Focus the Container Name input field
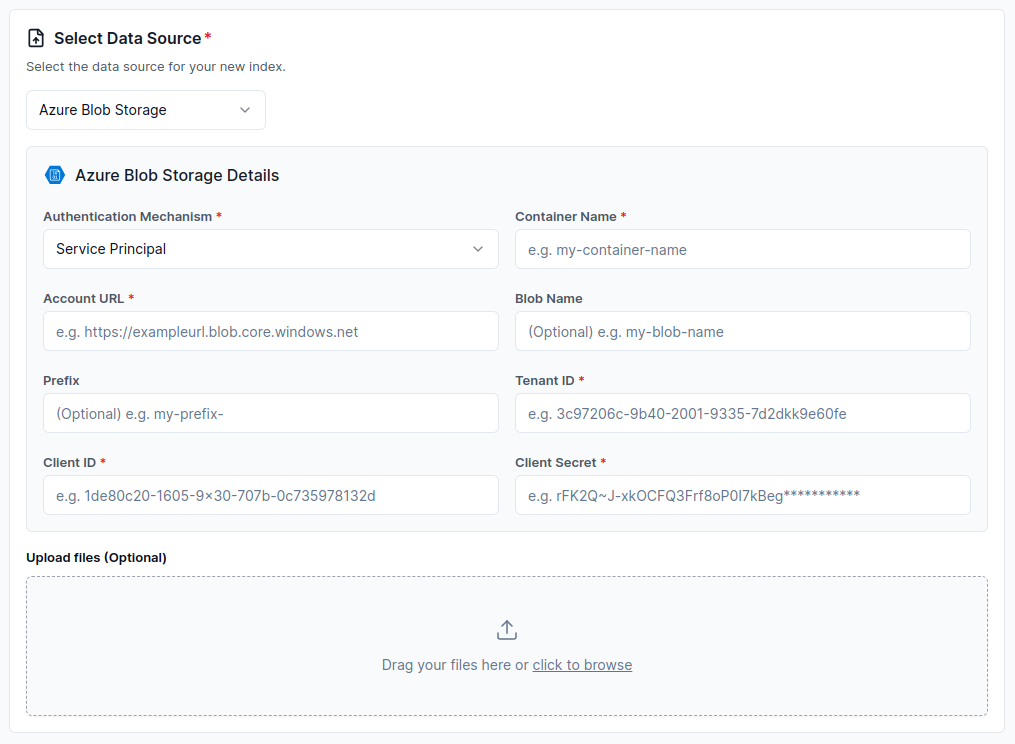Image resolution: width=1015 pixels, height=744 pixels. point(742,249)
